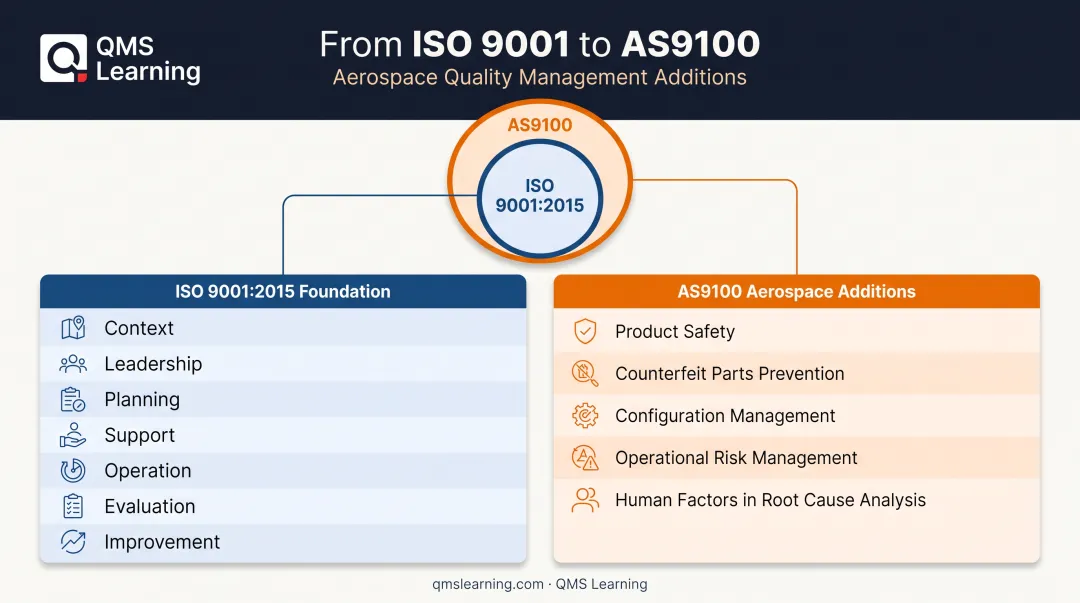Click the Leadership people group icon
This screenshot has width=1080, height=603.
click(73, 364)
